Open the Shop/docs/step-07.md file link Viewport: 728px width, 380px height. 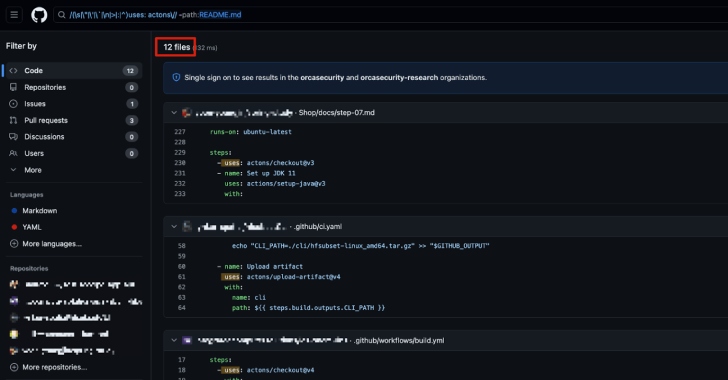tap(337, 112)
